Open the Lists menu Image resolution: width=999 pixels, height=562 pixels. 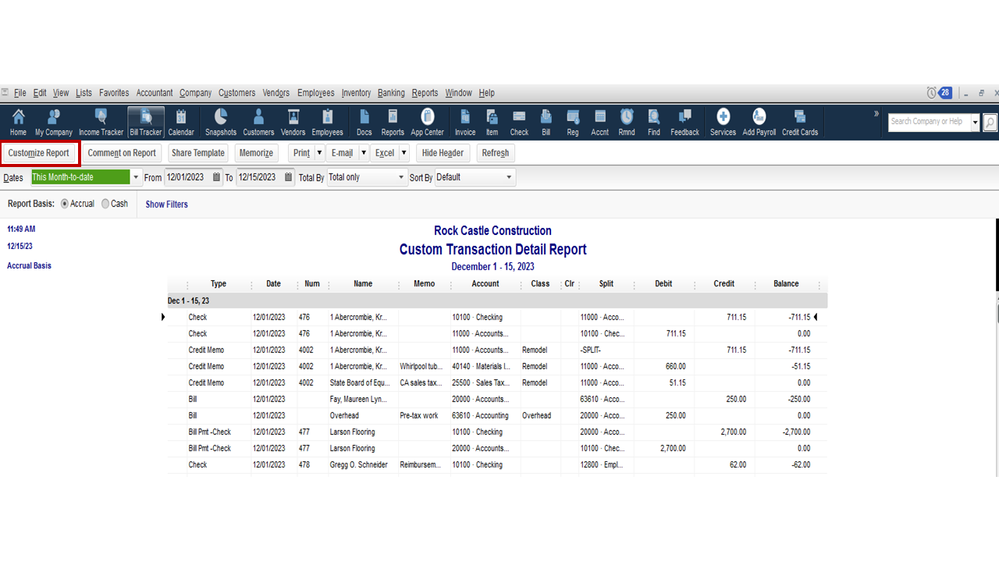tap(83, 93)
